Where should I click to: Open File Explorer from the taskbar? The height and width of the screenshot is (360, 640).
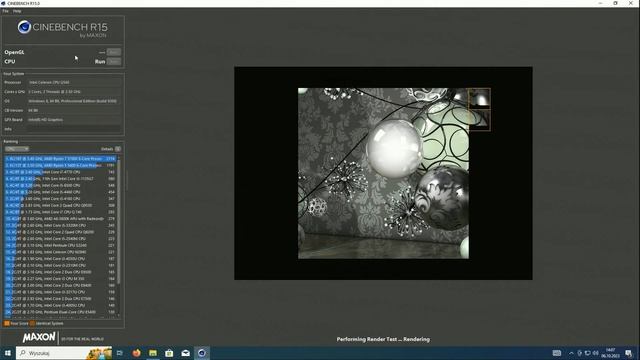(x=153, y=353)
